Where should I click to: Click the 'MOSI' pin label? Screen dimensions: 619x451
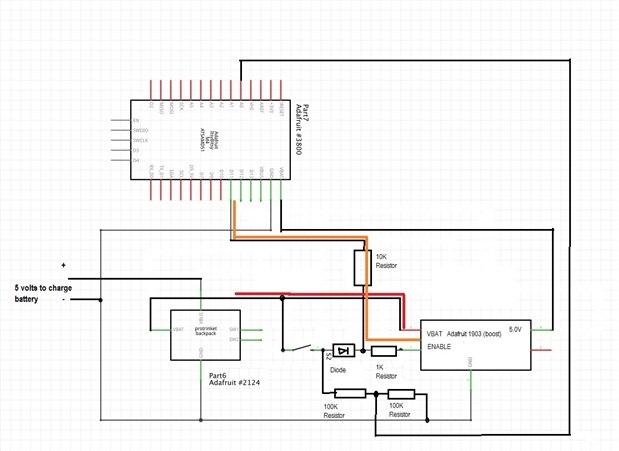(x=171, y=108)
